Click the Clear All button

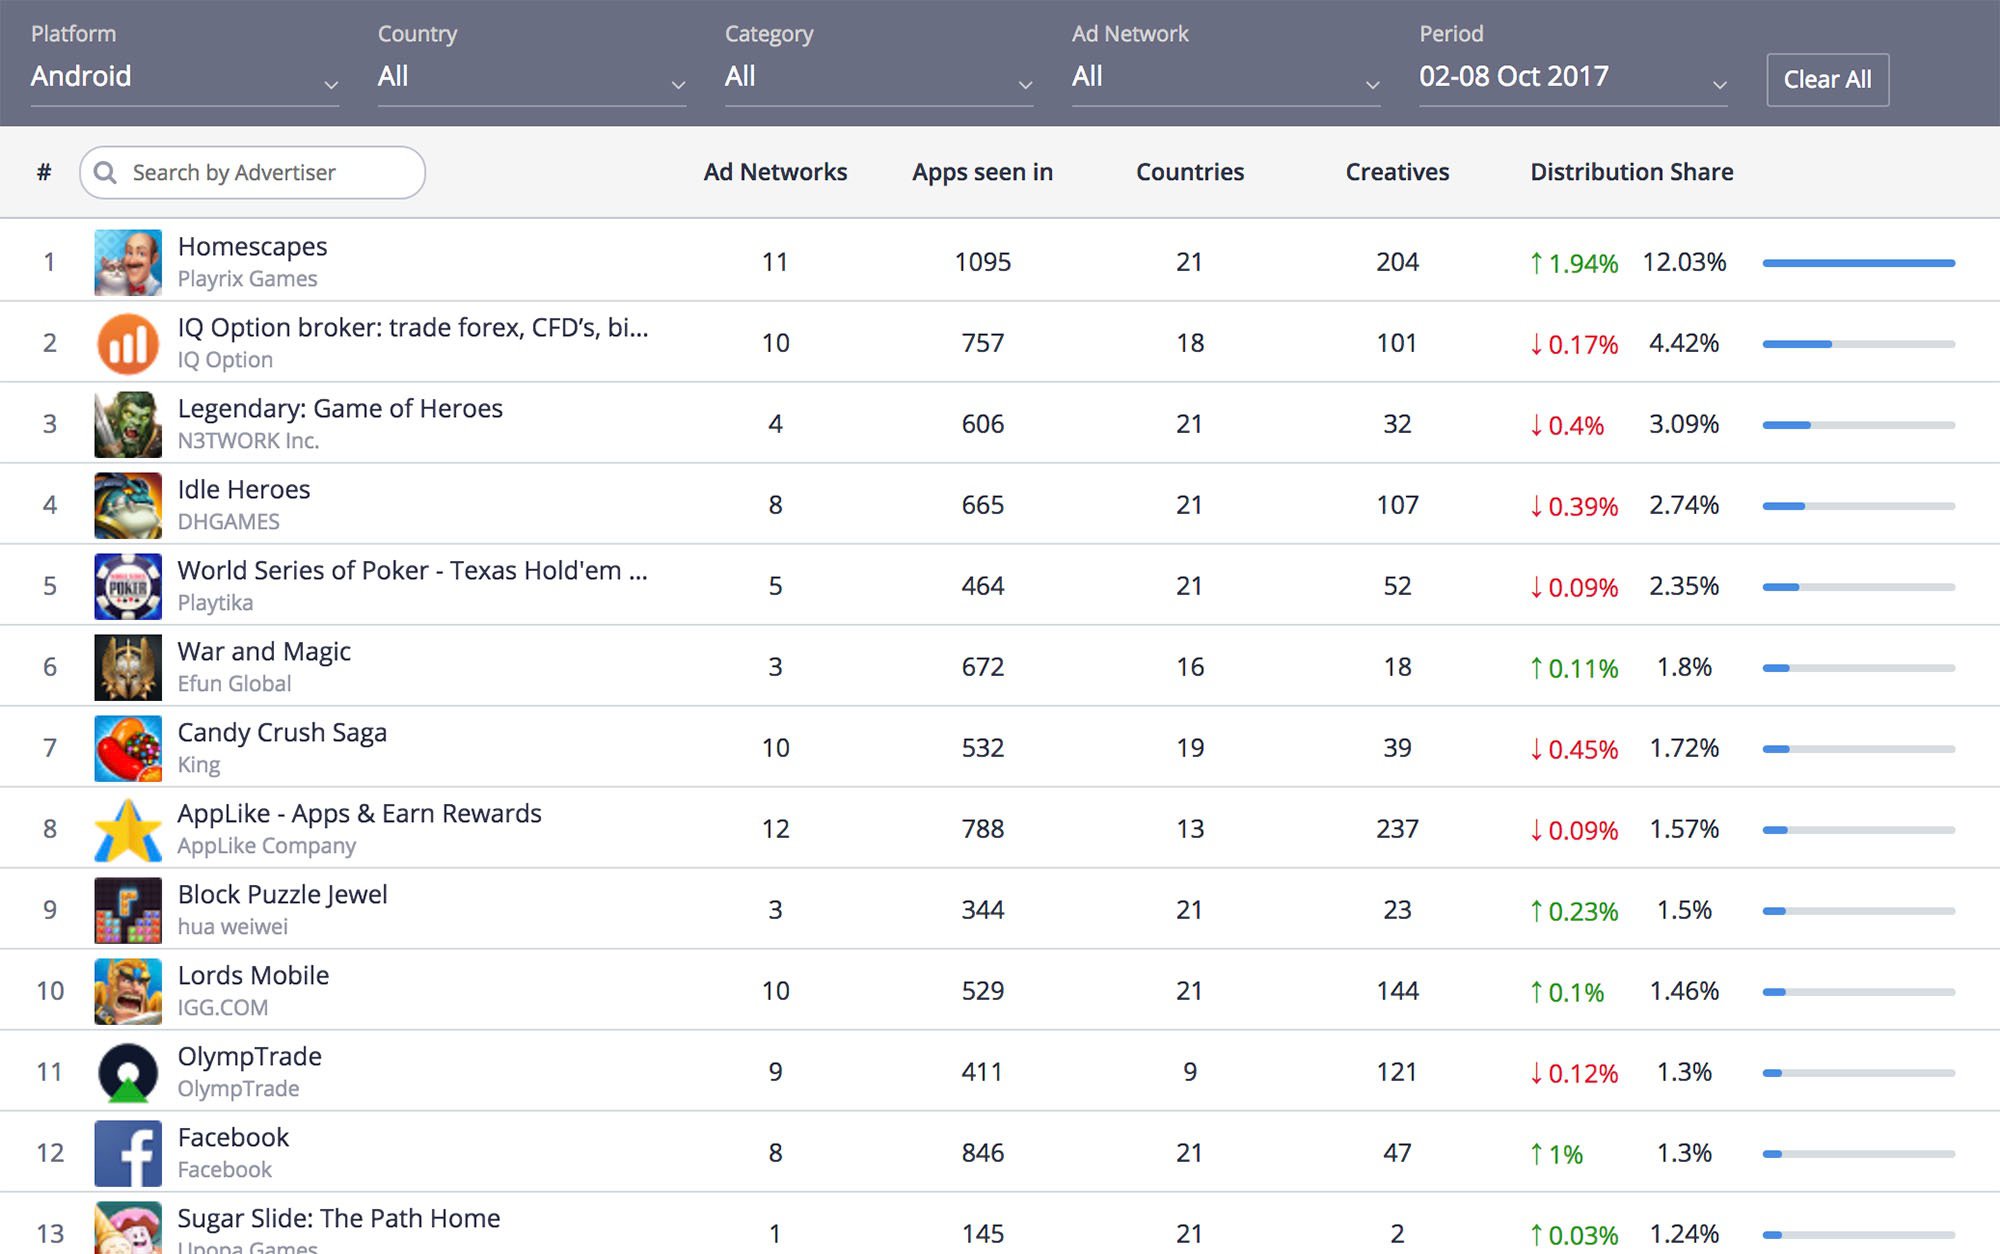(x=1827, y=80)
